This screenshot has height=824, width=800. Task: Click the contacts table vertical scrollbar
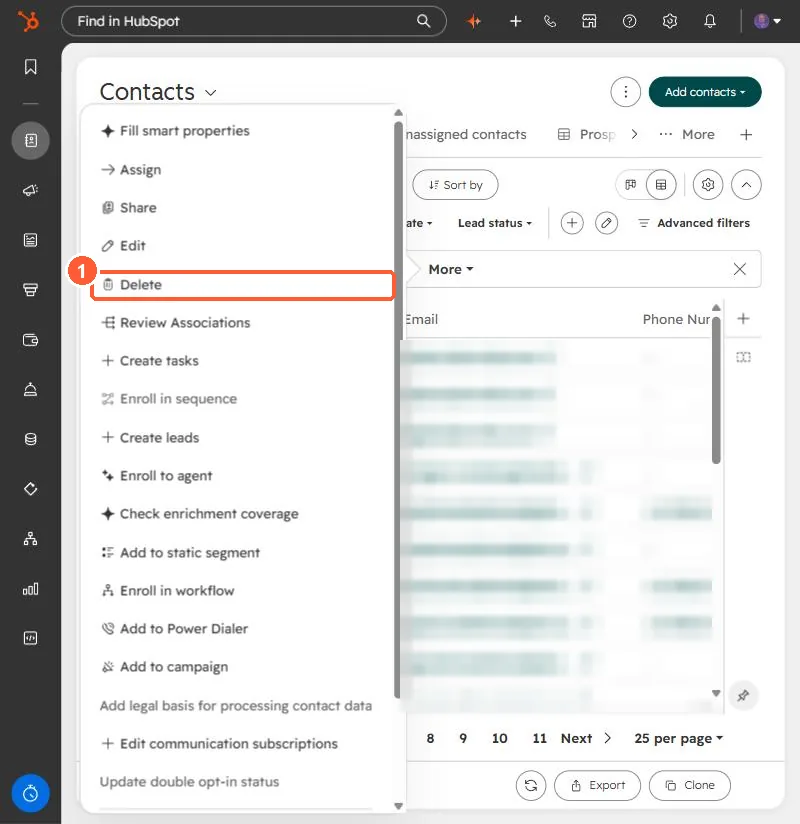[x=716, y=390]
